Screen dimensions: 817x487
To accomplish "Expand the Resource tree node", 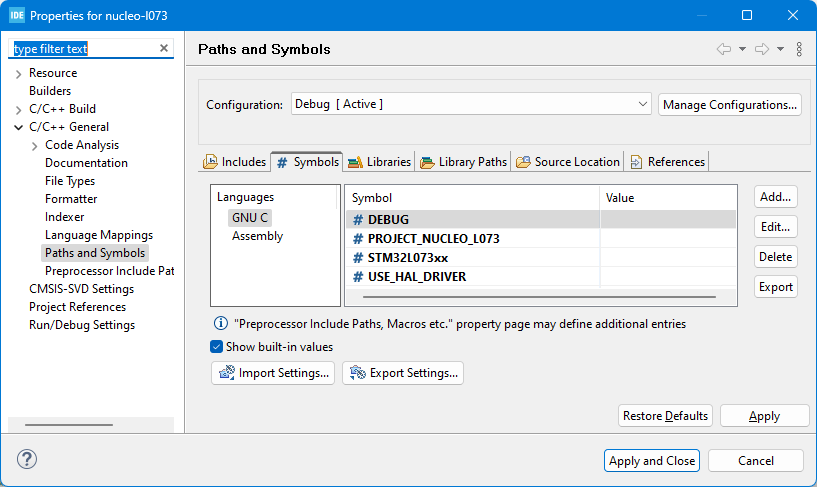I will pos(19,73).
